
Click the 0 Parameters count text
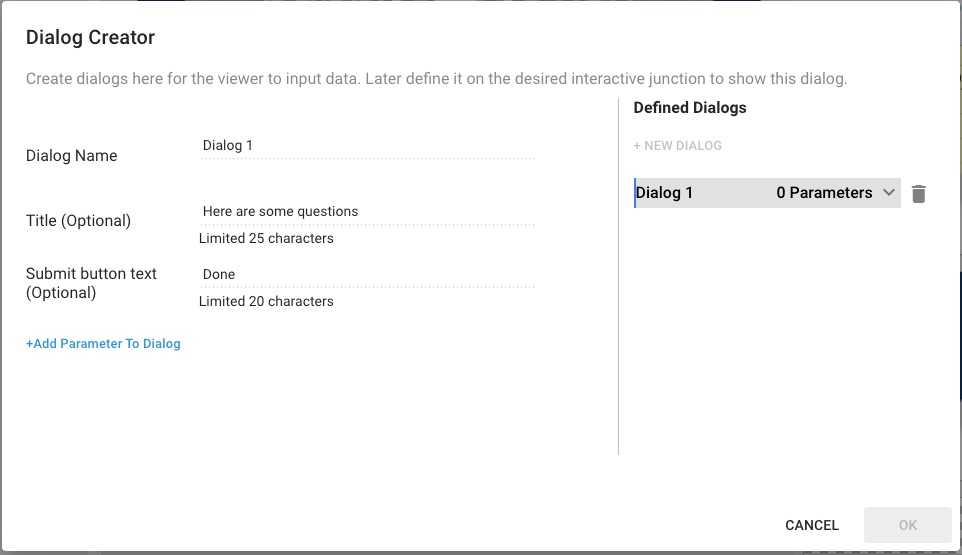(824, 193)
